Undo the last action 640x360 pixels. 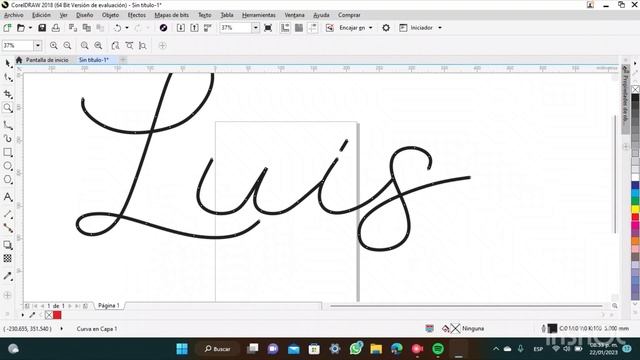point(118,28)
